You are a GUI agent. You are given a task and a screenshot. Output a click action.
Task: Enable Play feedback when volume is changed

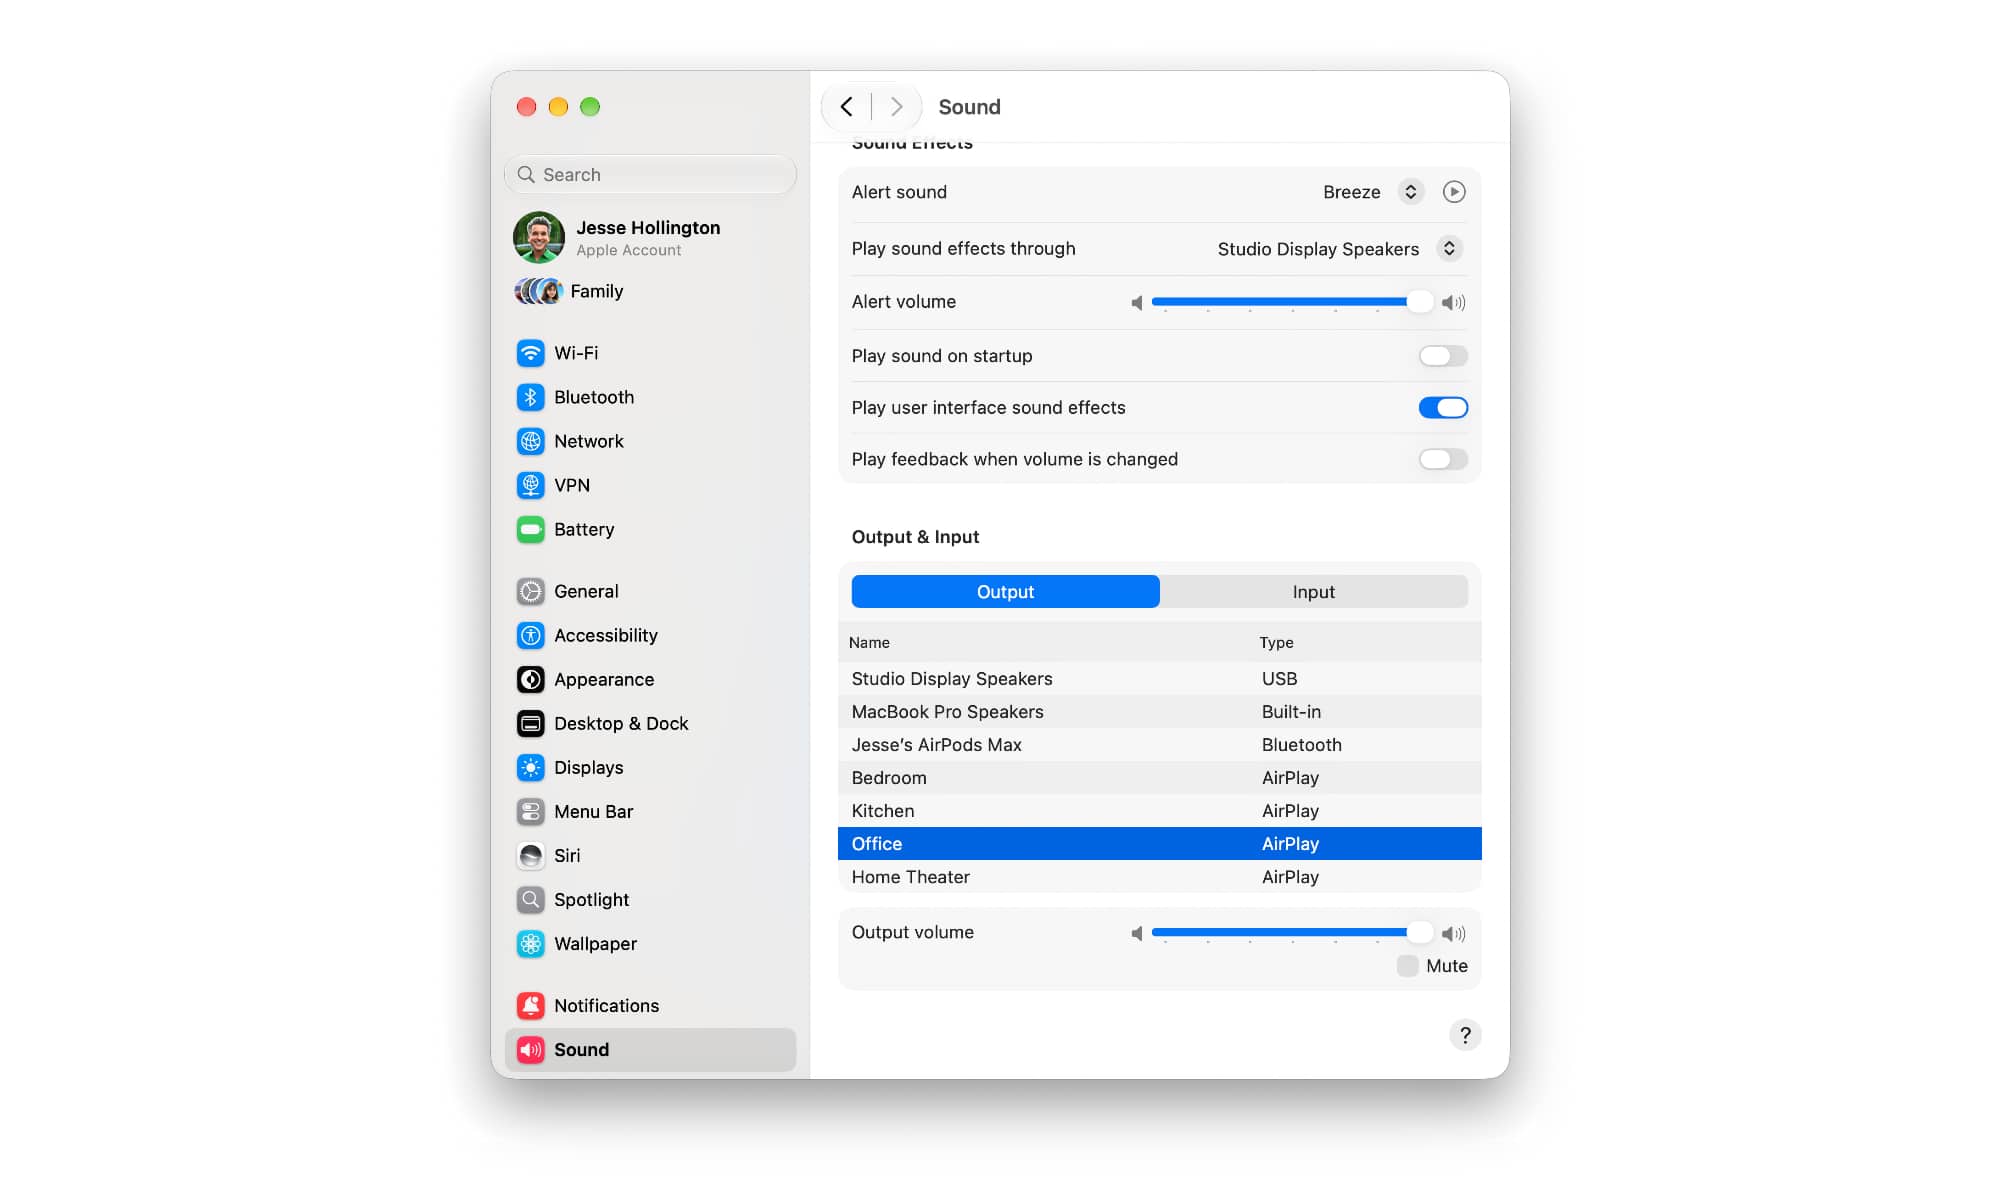1443,459
